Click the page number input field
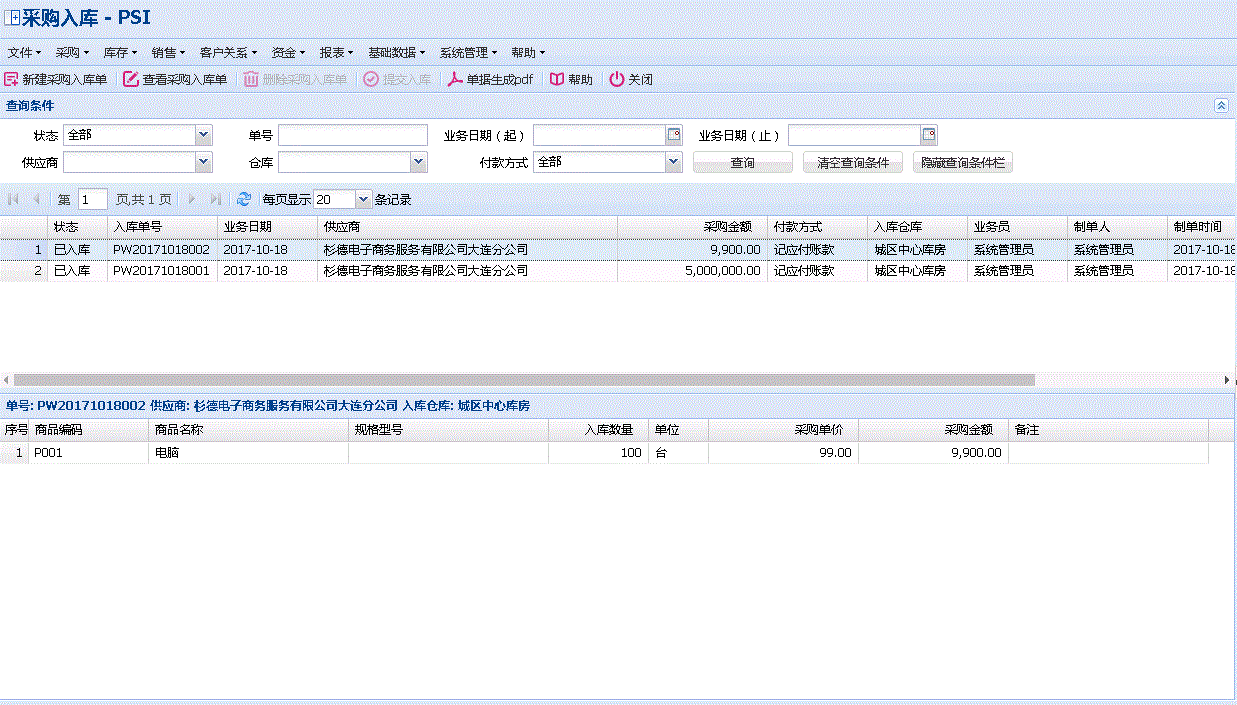This screenshot has height=705, width=1237. pos(93,199)
